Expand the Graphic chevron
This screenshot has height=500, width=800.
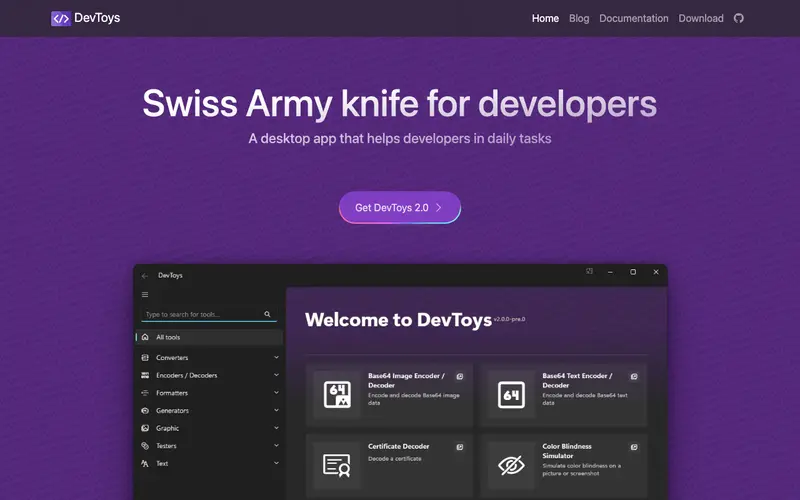pyautogui.click(x=276, y=428)
